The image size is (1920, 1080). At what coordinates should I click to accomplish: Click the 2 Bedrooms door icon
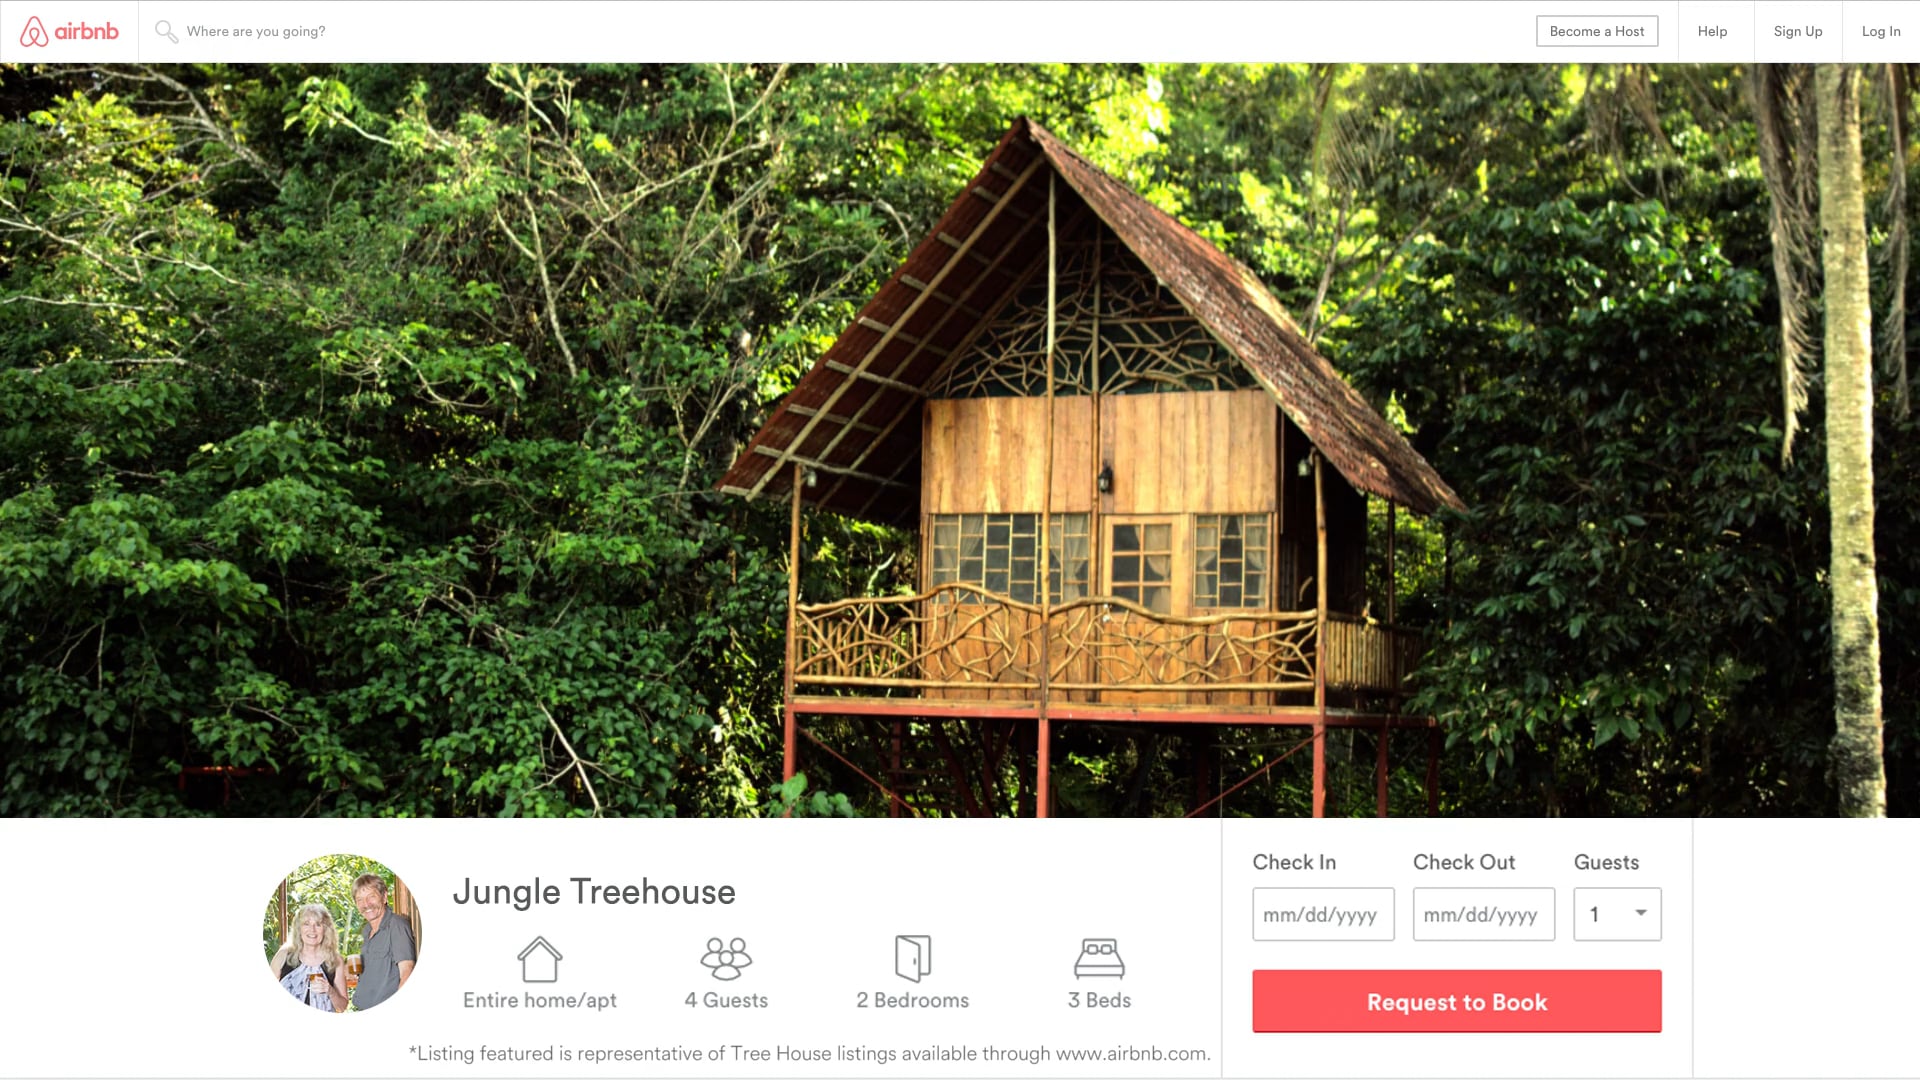click(912, 959)
